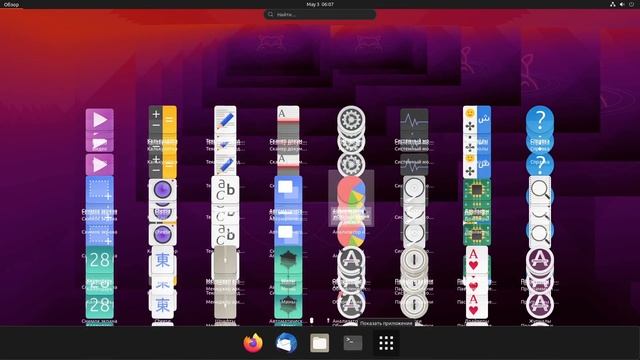Viewport: 640px width, 360px height.
Task: Open the power icon in top bar
Action: pos(631,4)
